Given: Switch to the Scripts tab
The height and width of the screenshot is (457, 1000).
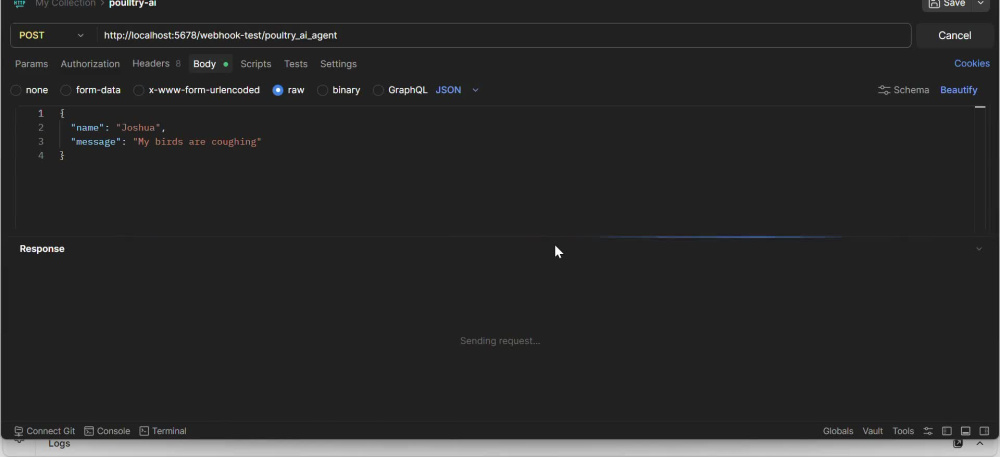Looking at the screenshot, I should pos(256,64).
